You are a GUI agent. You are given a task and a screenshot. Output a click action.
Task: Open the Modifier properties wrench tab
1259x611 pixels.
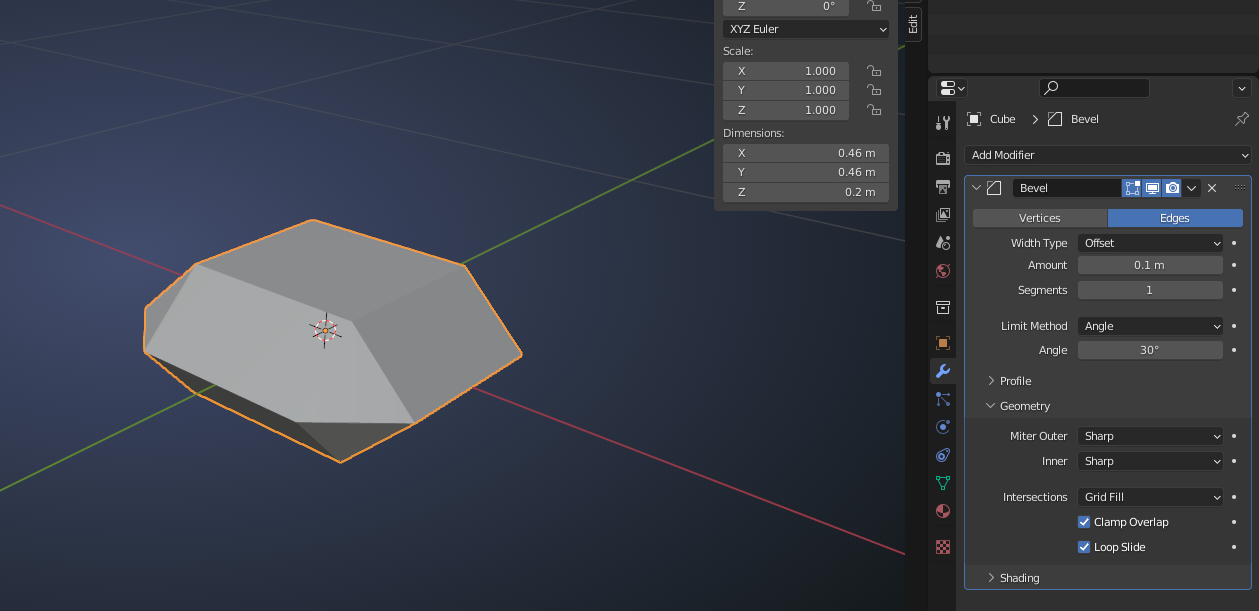point(942,371)
